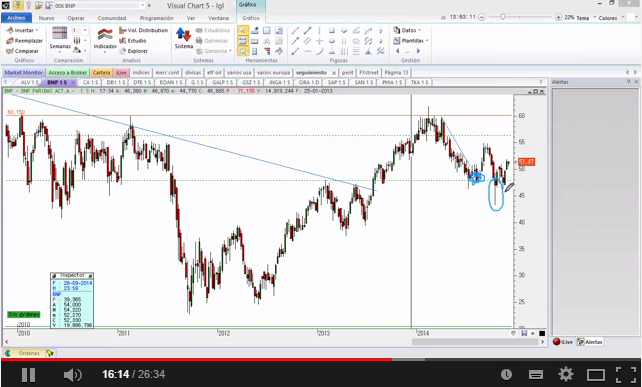Toggle the highlighted bottom-left Herramientas tool

click(x=243, y=51)
